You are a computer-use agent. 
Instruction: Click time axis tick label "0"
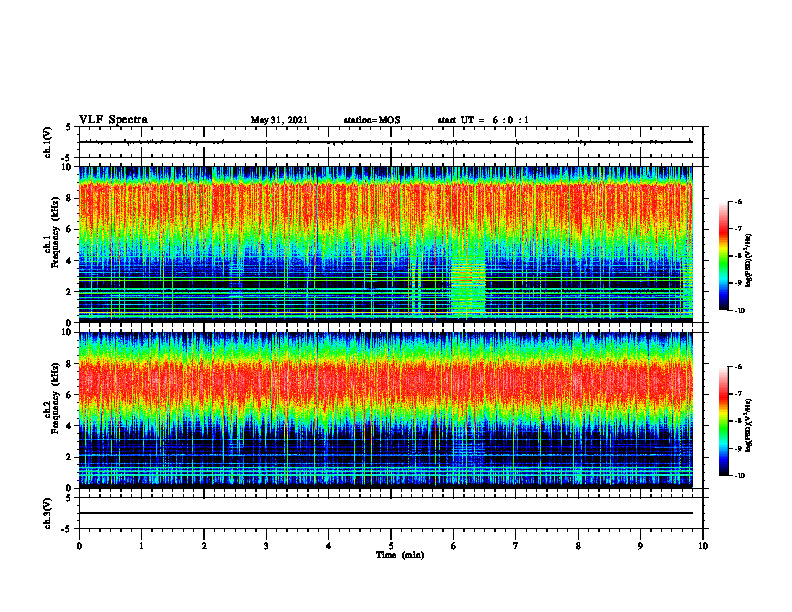point(79,546)
